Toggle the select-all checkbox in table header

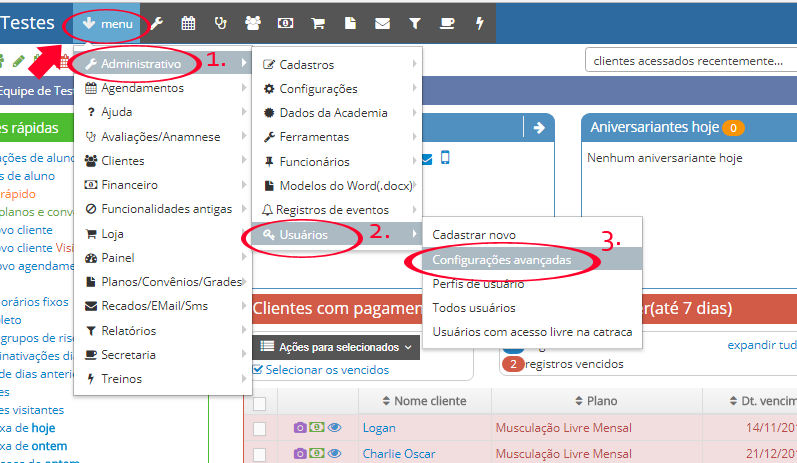point(260,402)
